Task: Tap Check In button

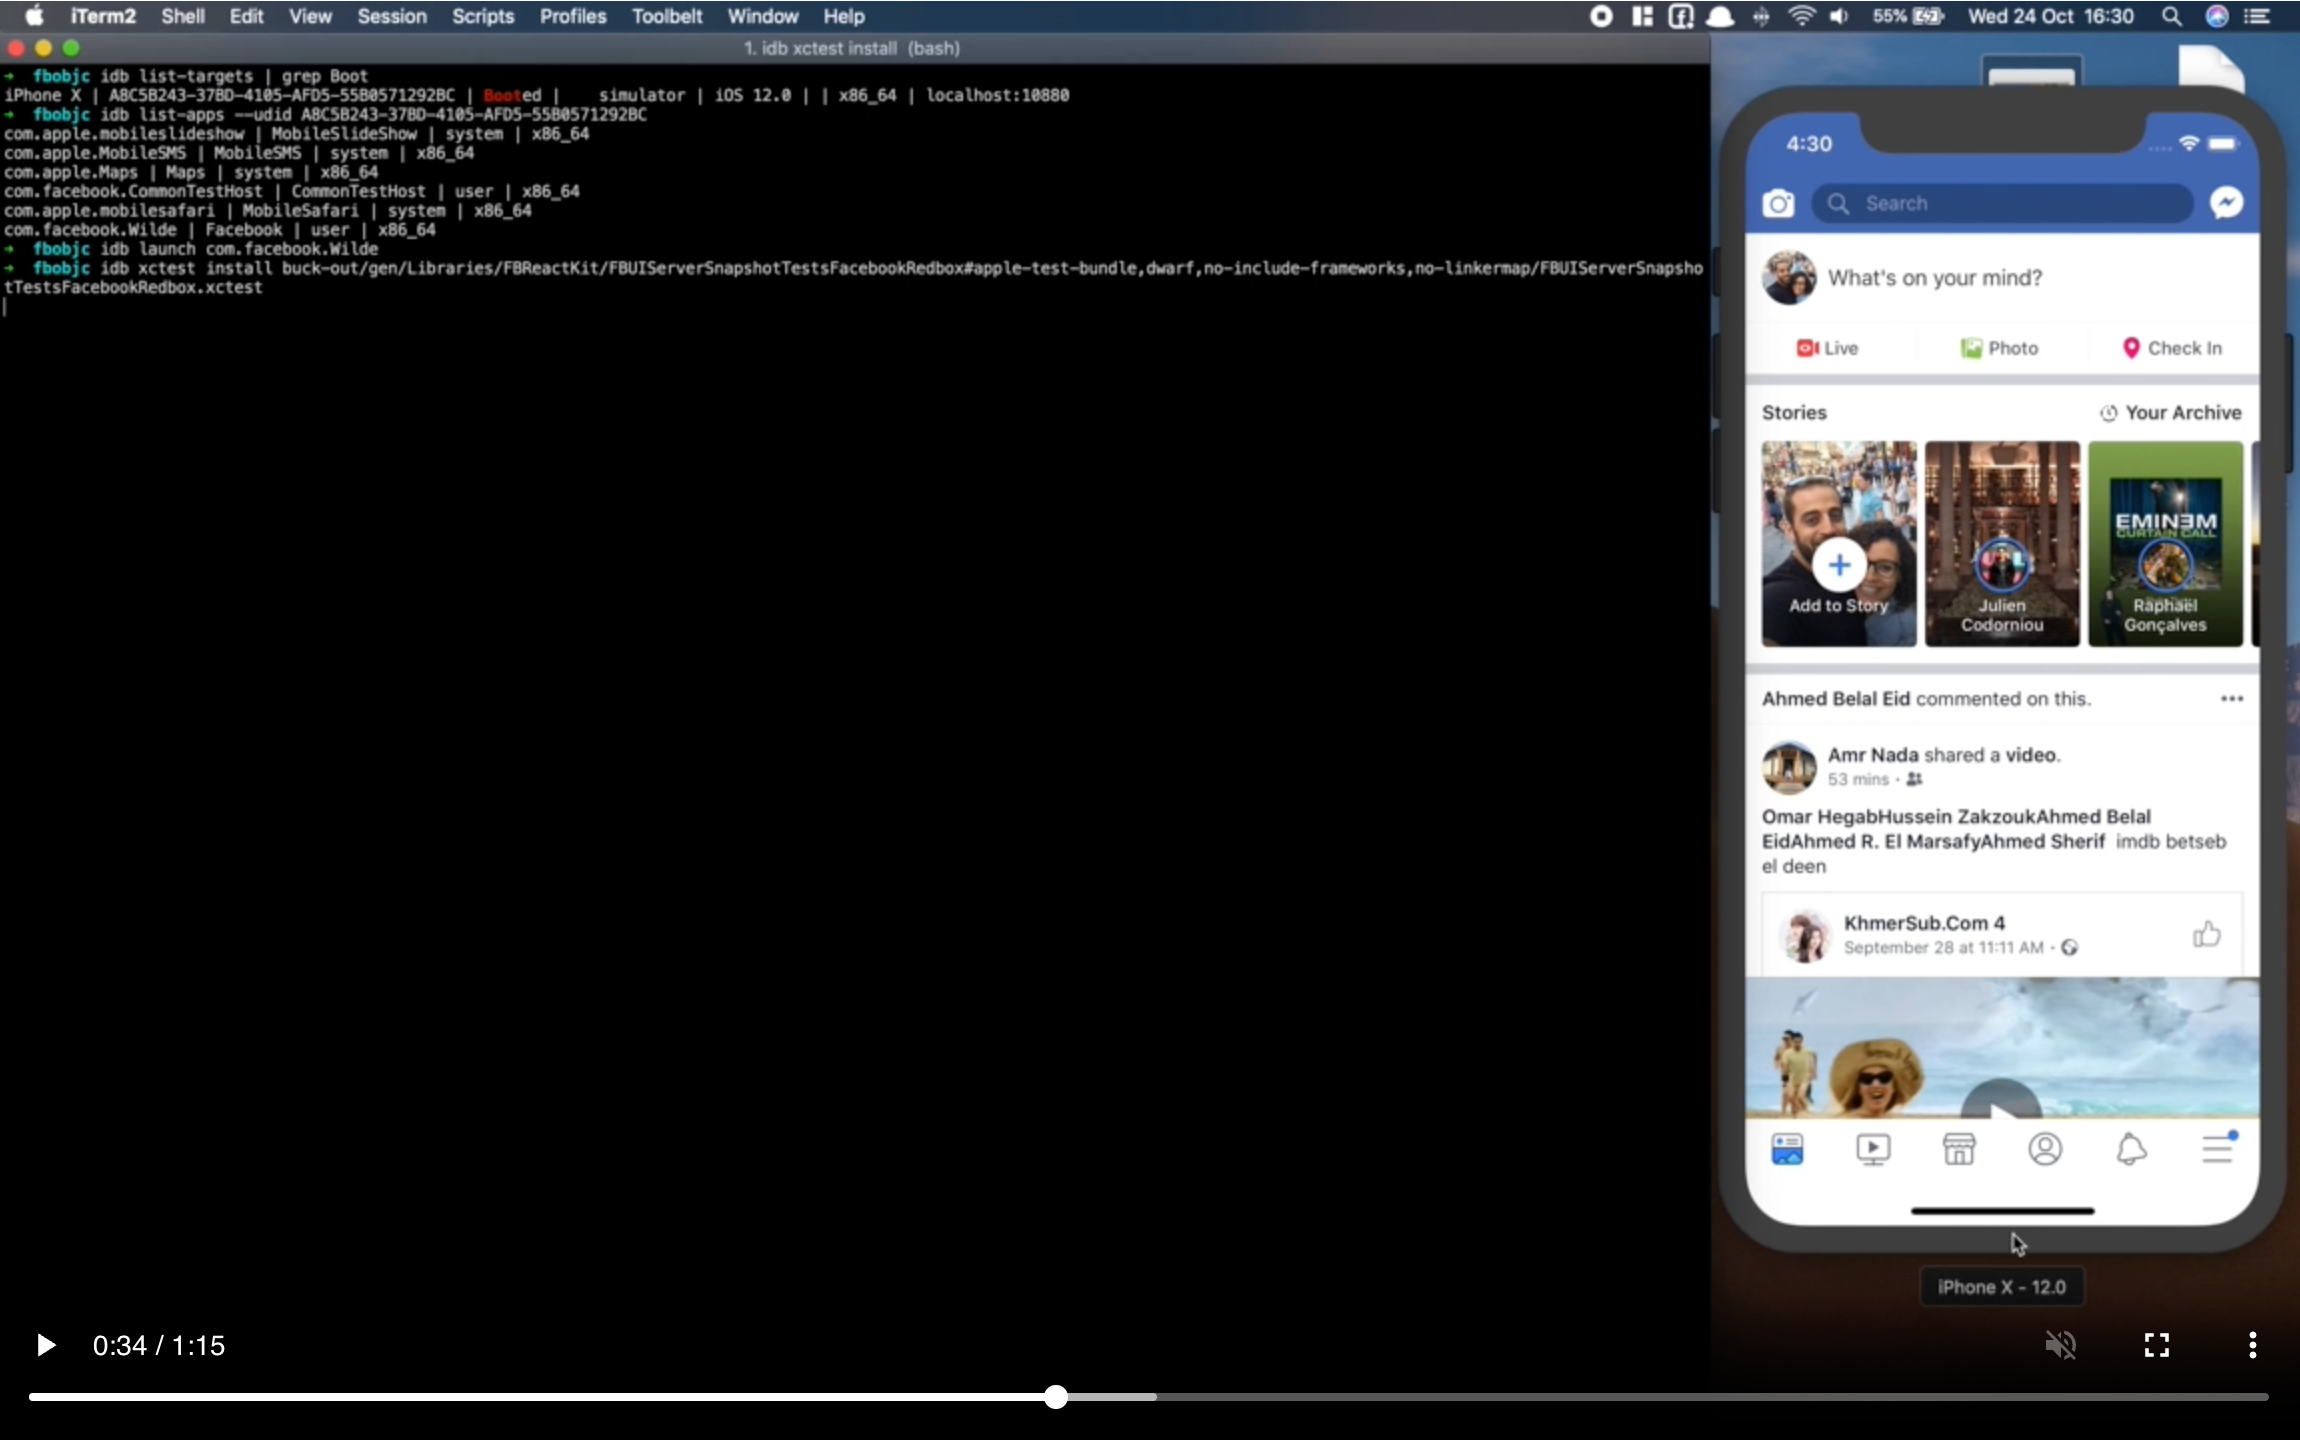Action: tap(2172, 348)
